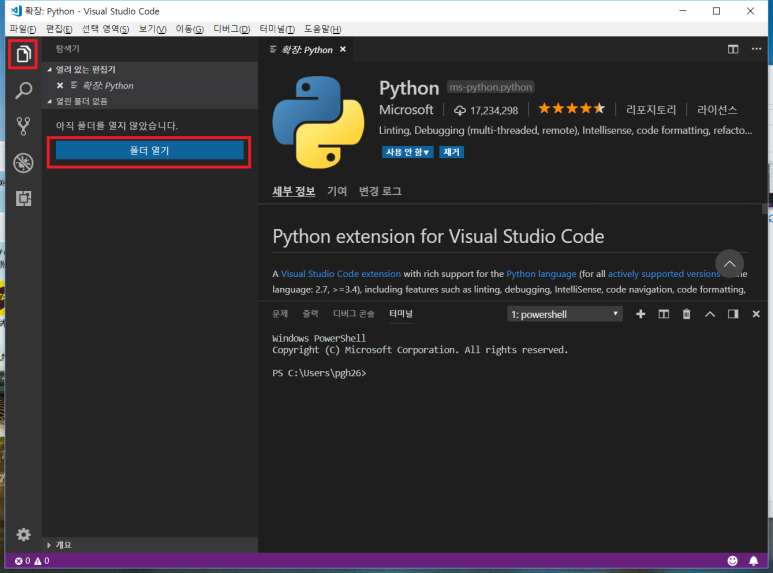Click the install count download icon

coord(459,110)
